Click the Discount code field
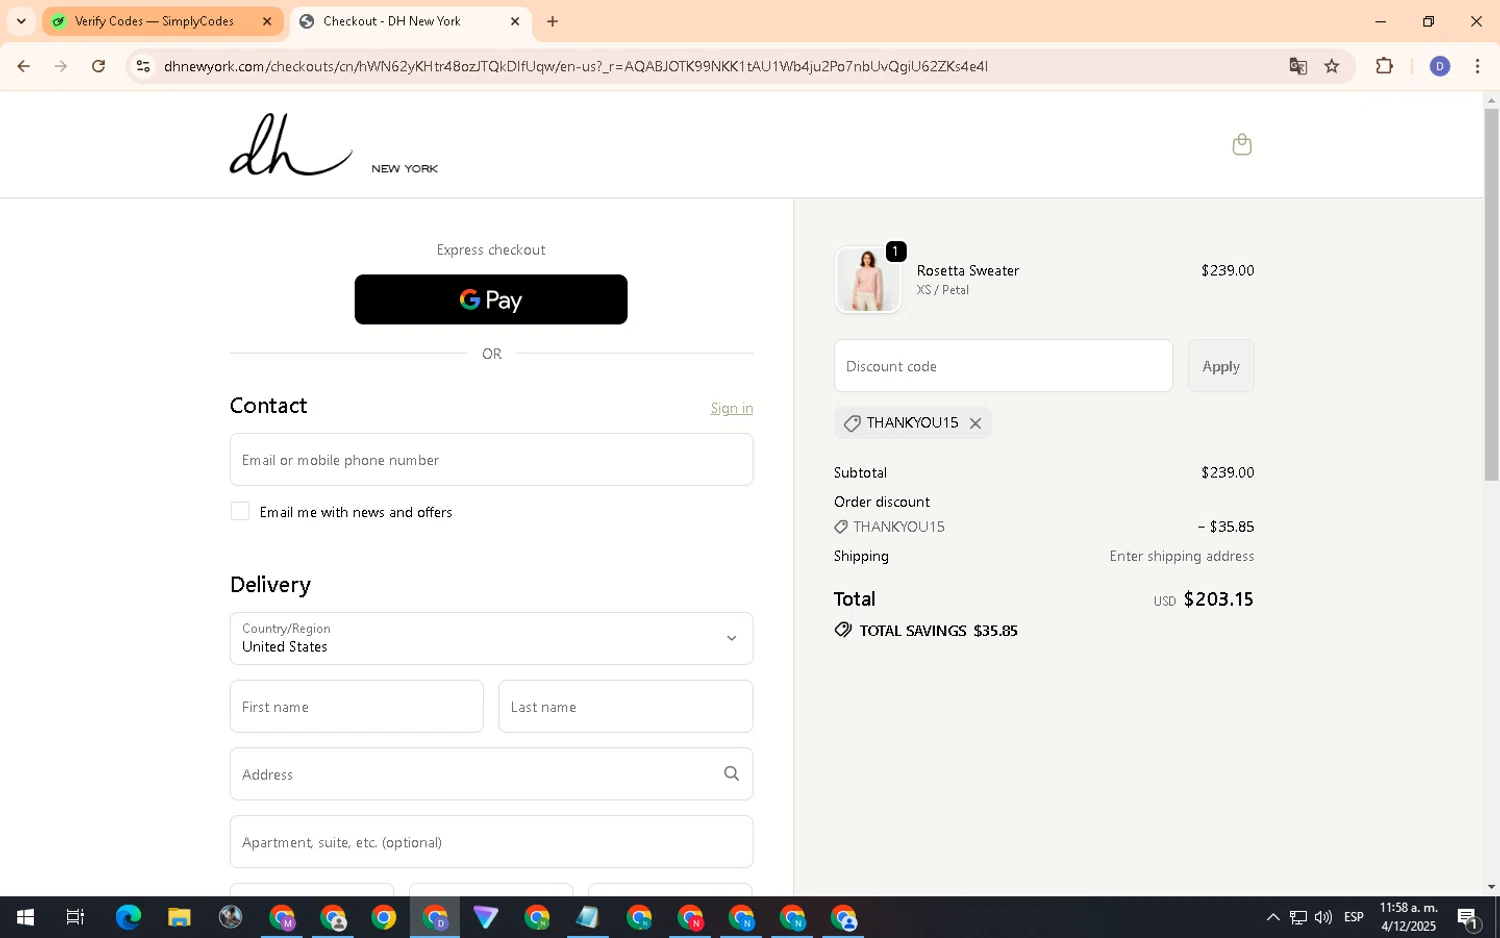 (1003, 366)
